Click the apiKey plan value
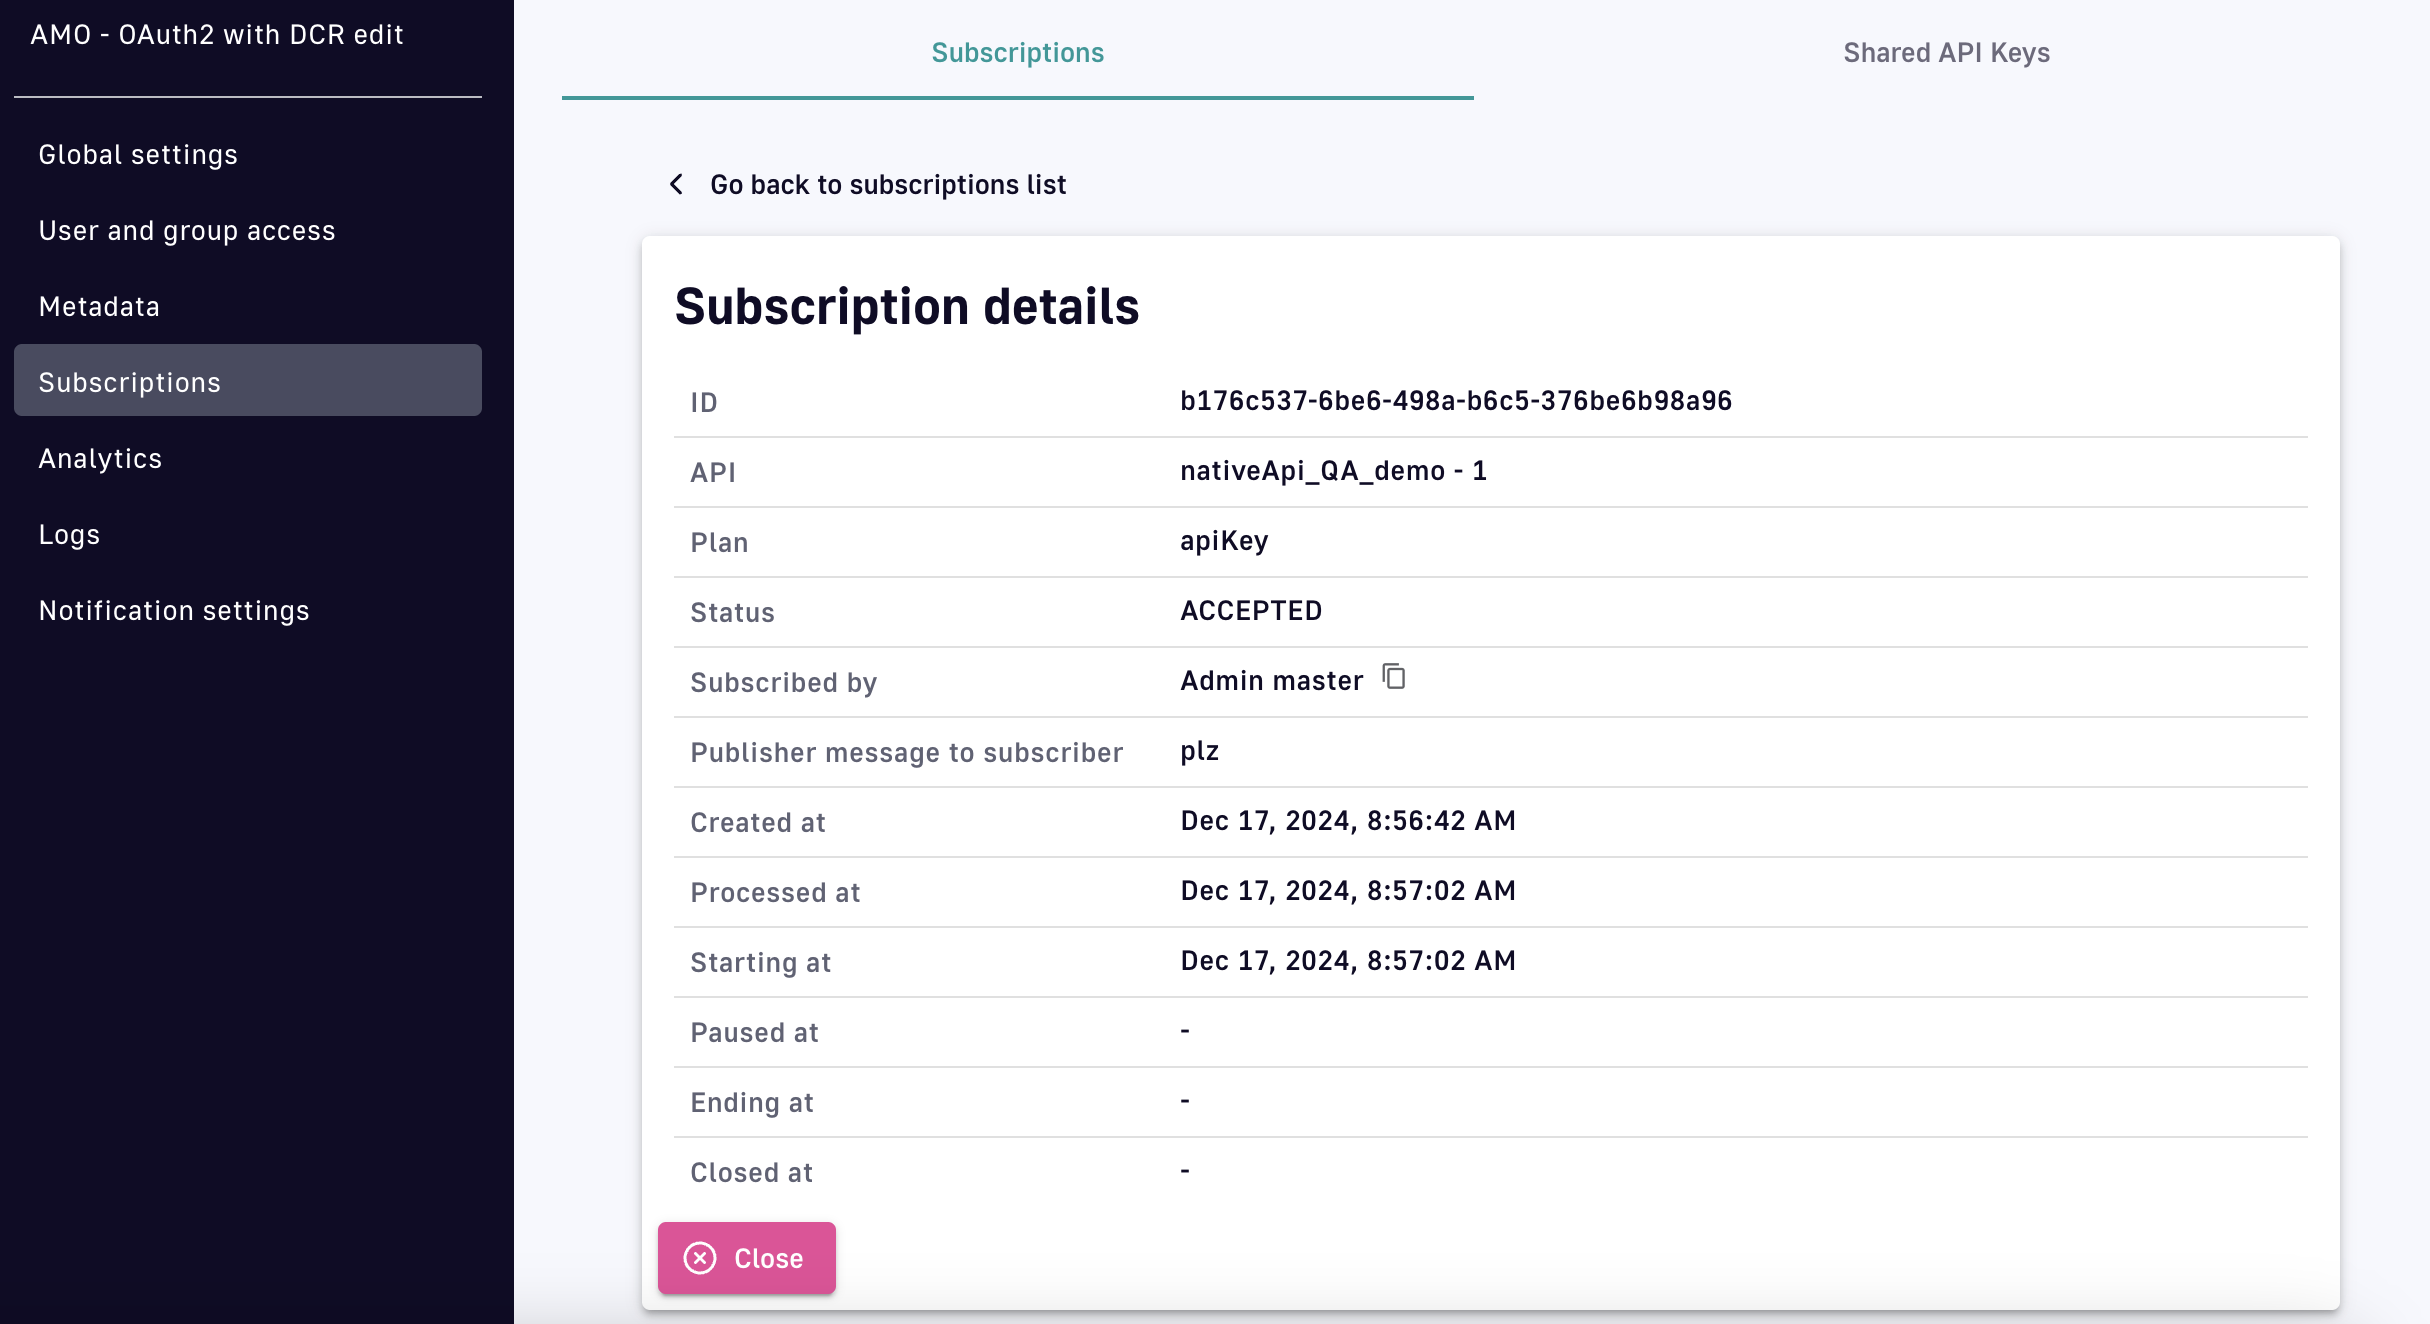Viewport: 2430px width, 1324px height. tap(1224, 541)
